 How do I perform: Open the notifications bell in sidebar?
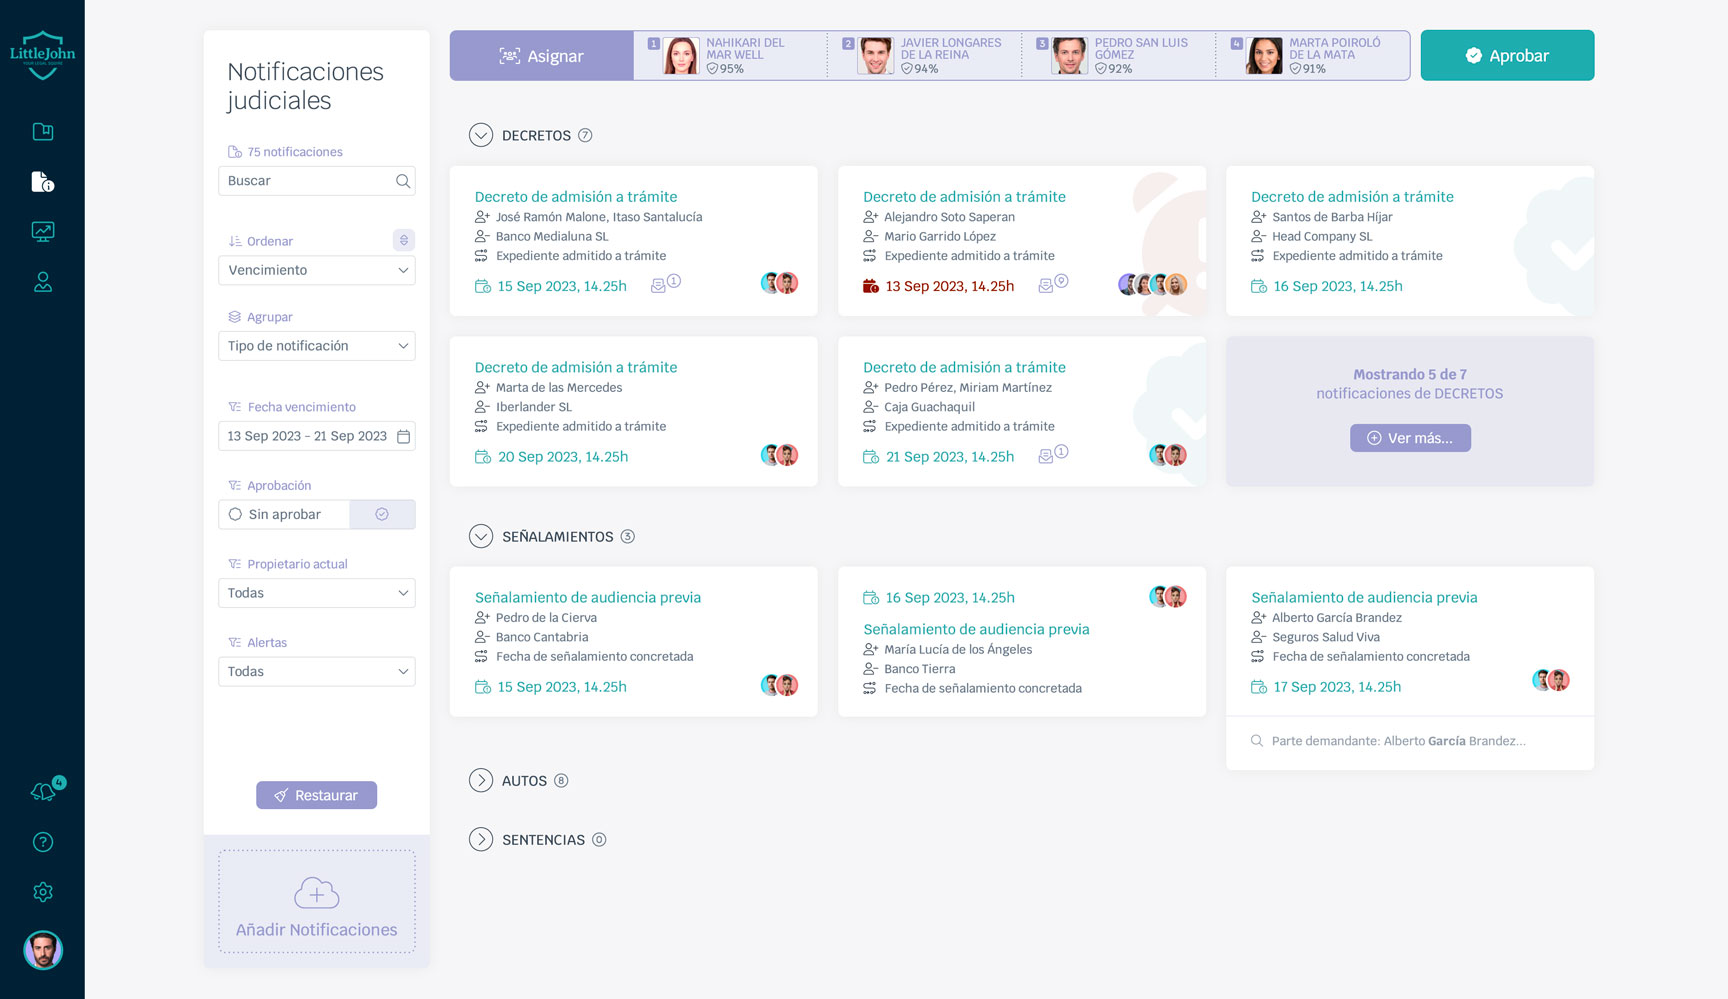click(x=43, y=792)
